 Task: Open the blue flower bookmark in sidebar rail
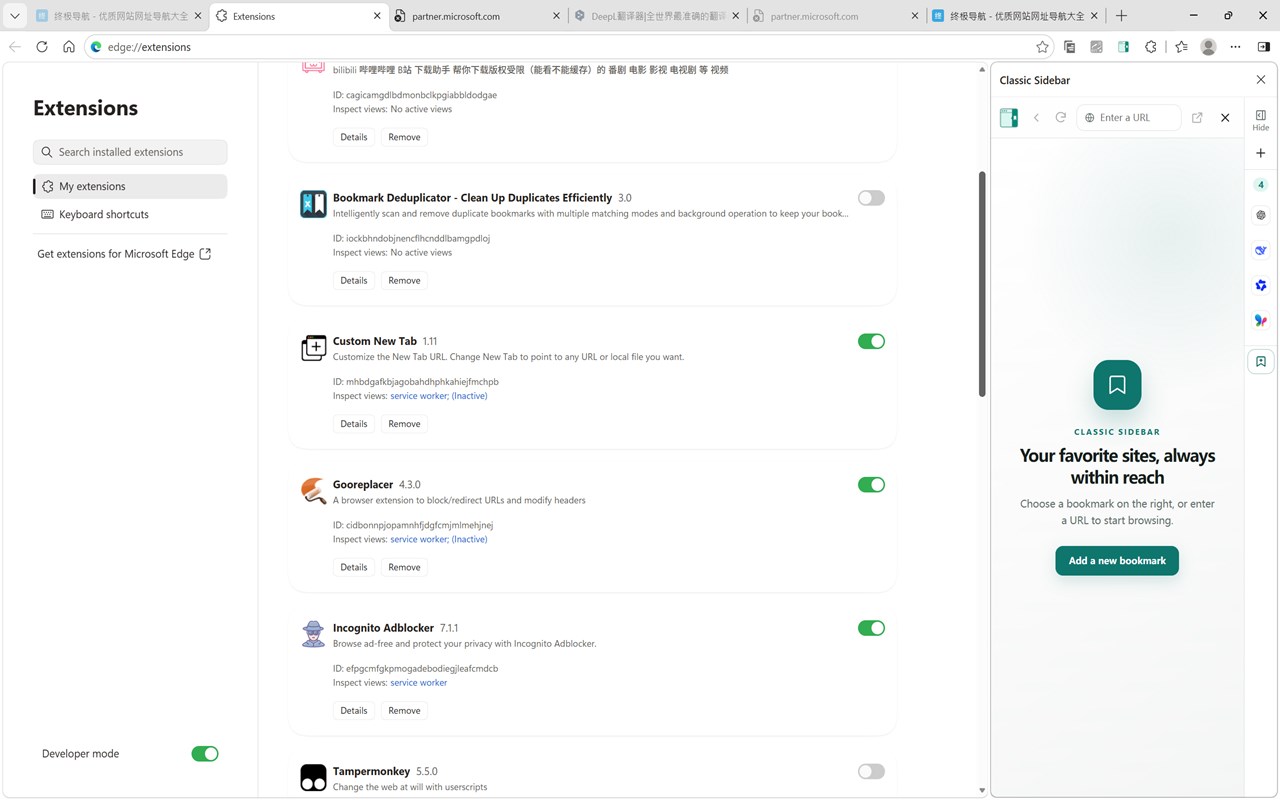[x=1260, y=286]
